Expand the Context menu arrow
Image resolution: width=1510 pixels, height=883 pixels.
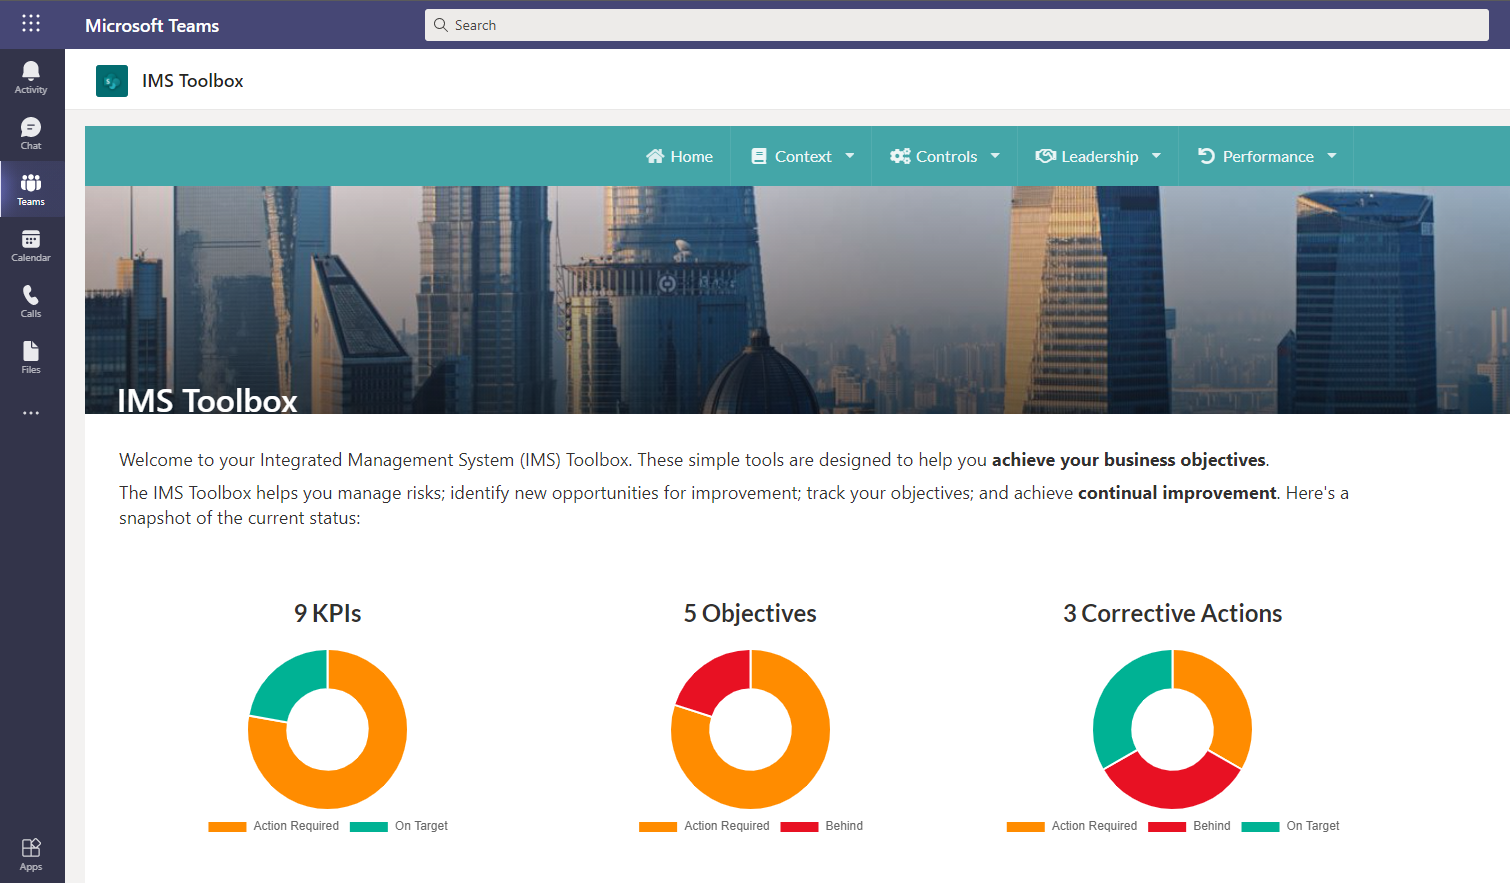coord(850,156)
